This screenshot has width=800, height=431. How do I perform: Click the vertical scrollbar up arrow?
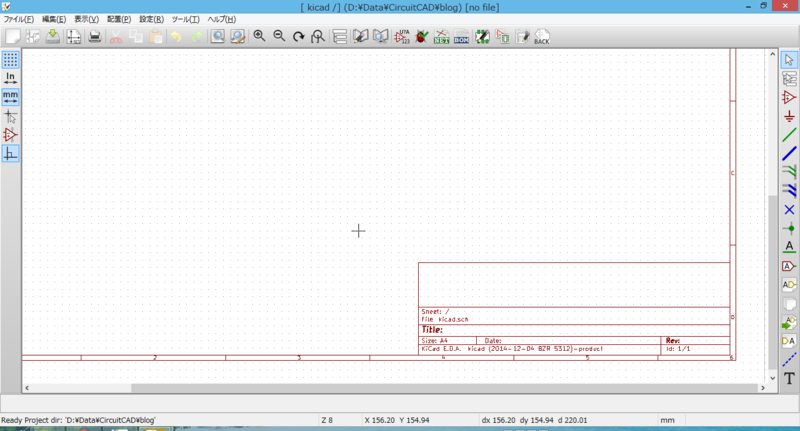tap(772, 54)
